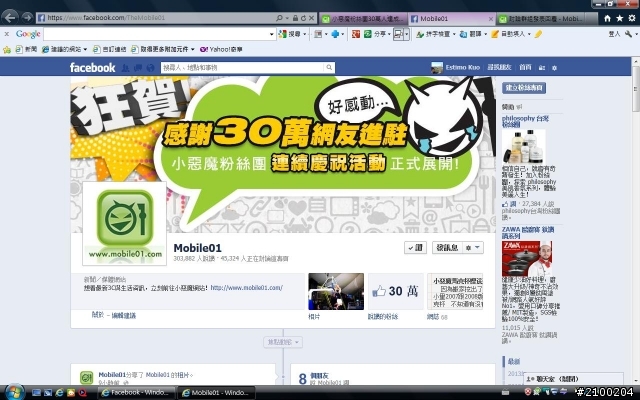Open the Yahoo!奇摩 favorites link
This screenshot has width=640, height=400.
(221, 49)
